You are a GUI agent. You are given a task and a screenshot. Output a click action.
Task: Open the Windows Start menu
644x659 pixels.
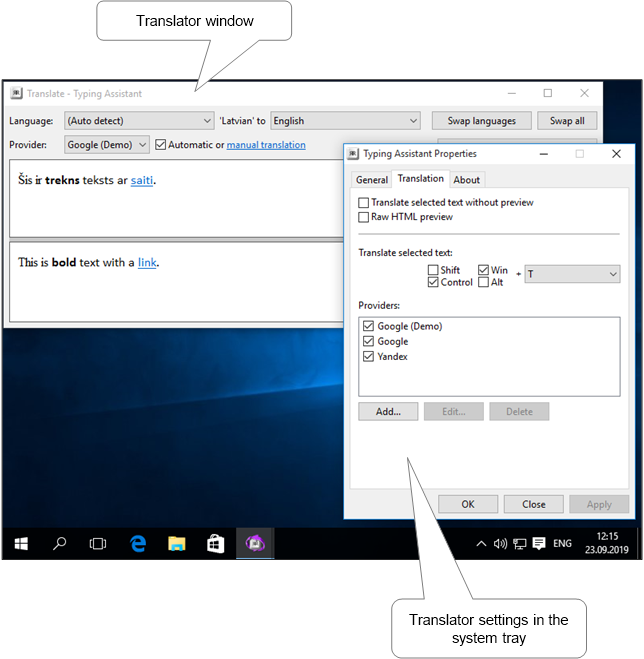tap(21, 543)
